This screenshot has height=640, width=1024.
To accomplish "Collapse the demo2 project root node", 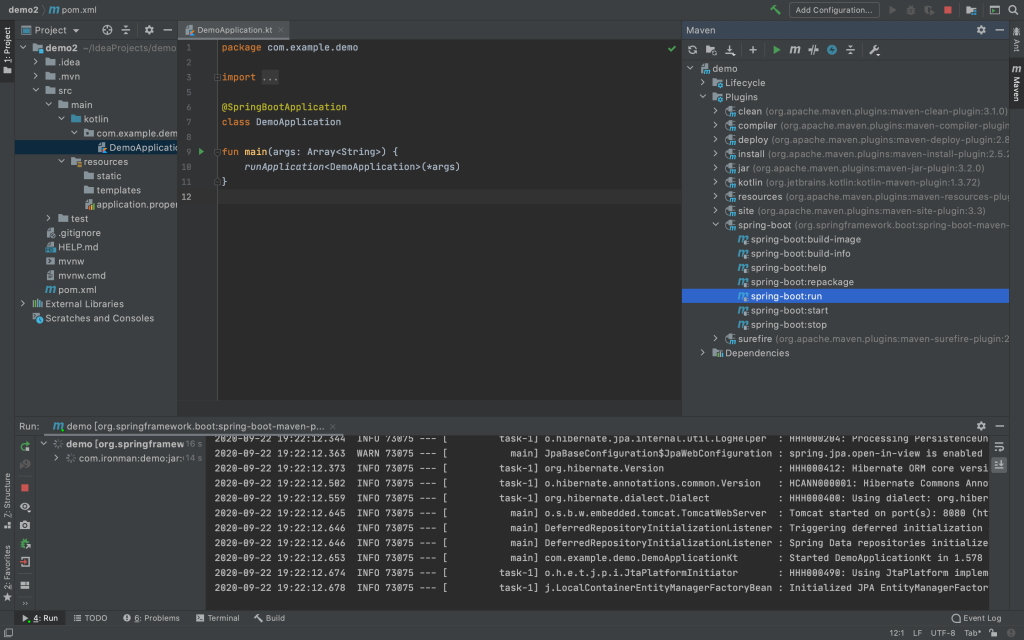I will [x=24, y=48].
